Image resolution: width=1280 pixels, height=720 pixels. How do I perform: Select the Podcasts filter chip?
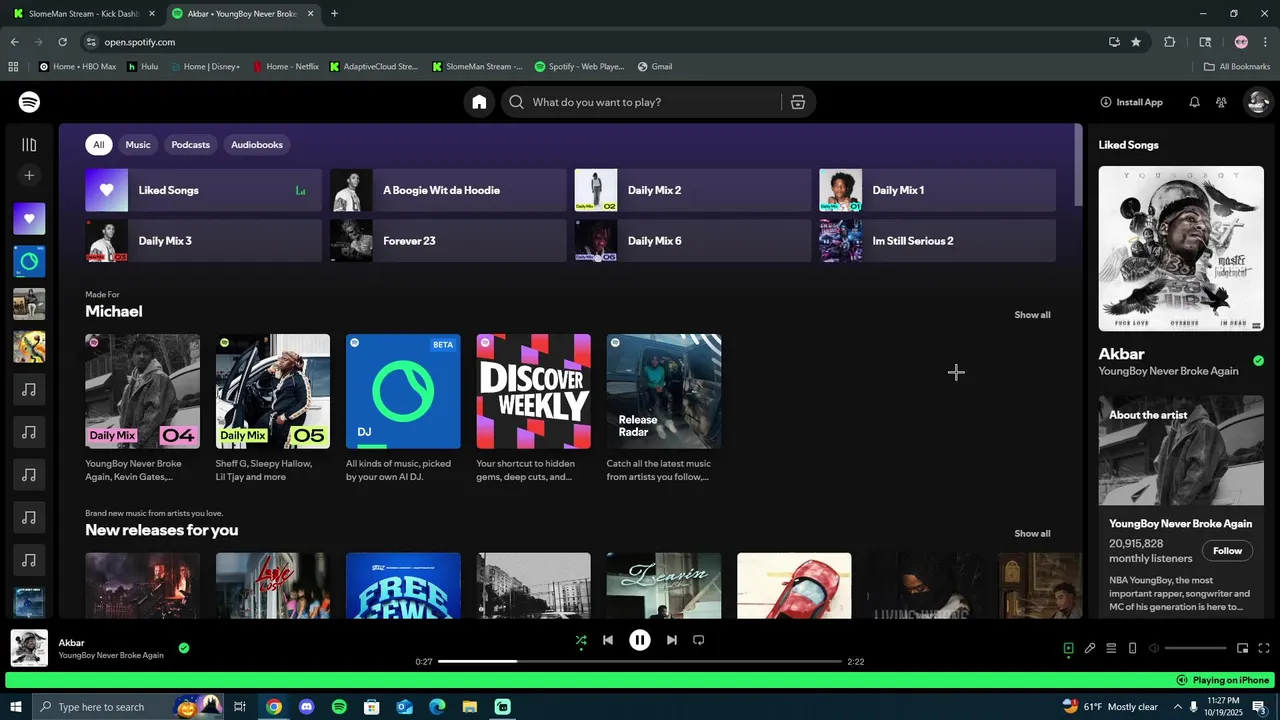[x=190, y=145]
